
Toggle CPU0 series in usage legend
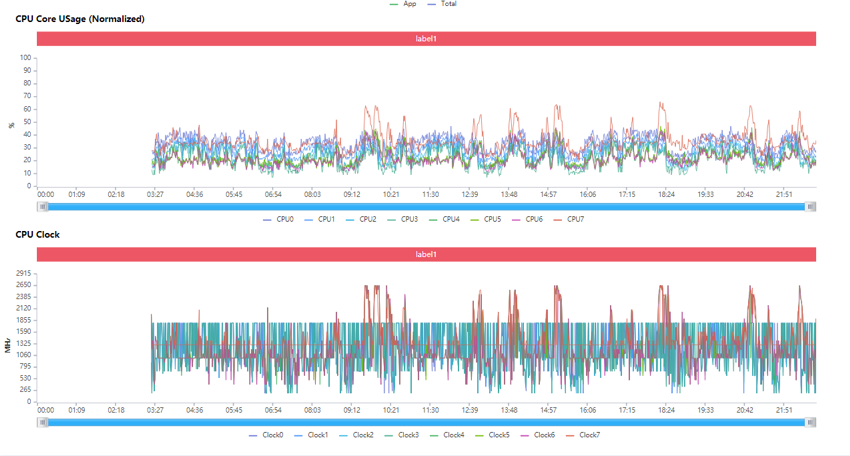[278, 219]
